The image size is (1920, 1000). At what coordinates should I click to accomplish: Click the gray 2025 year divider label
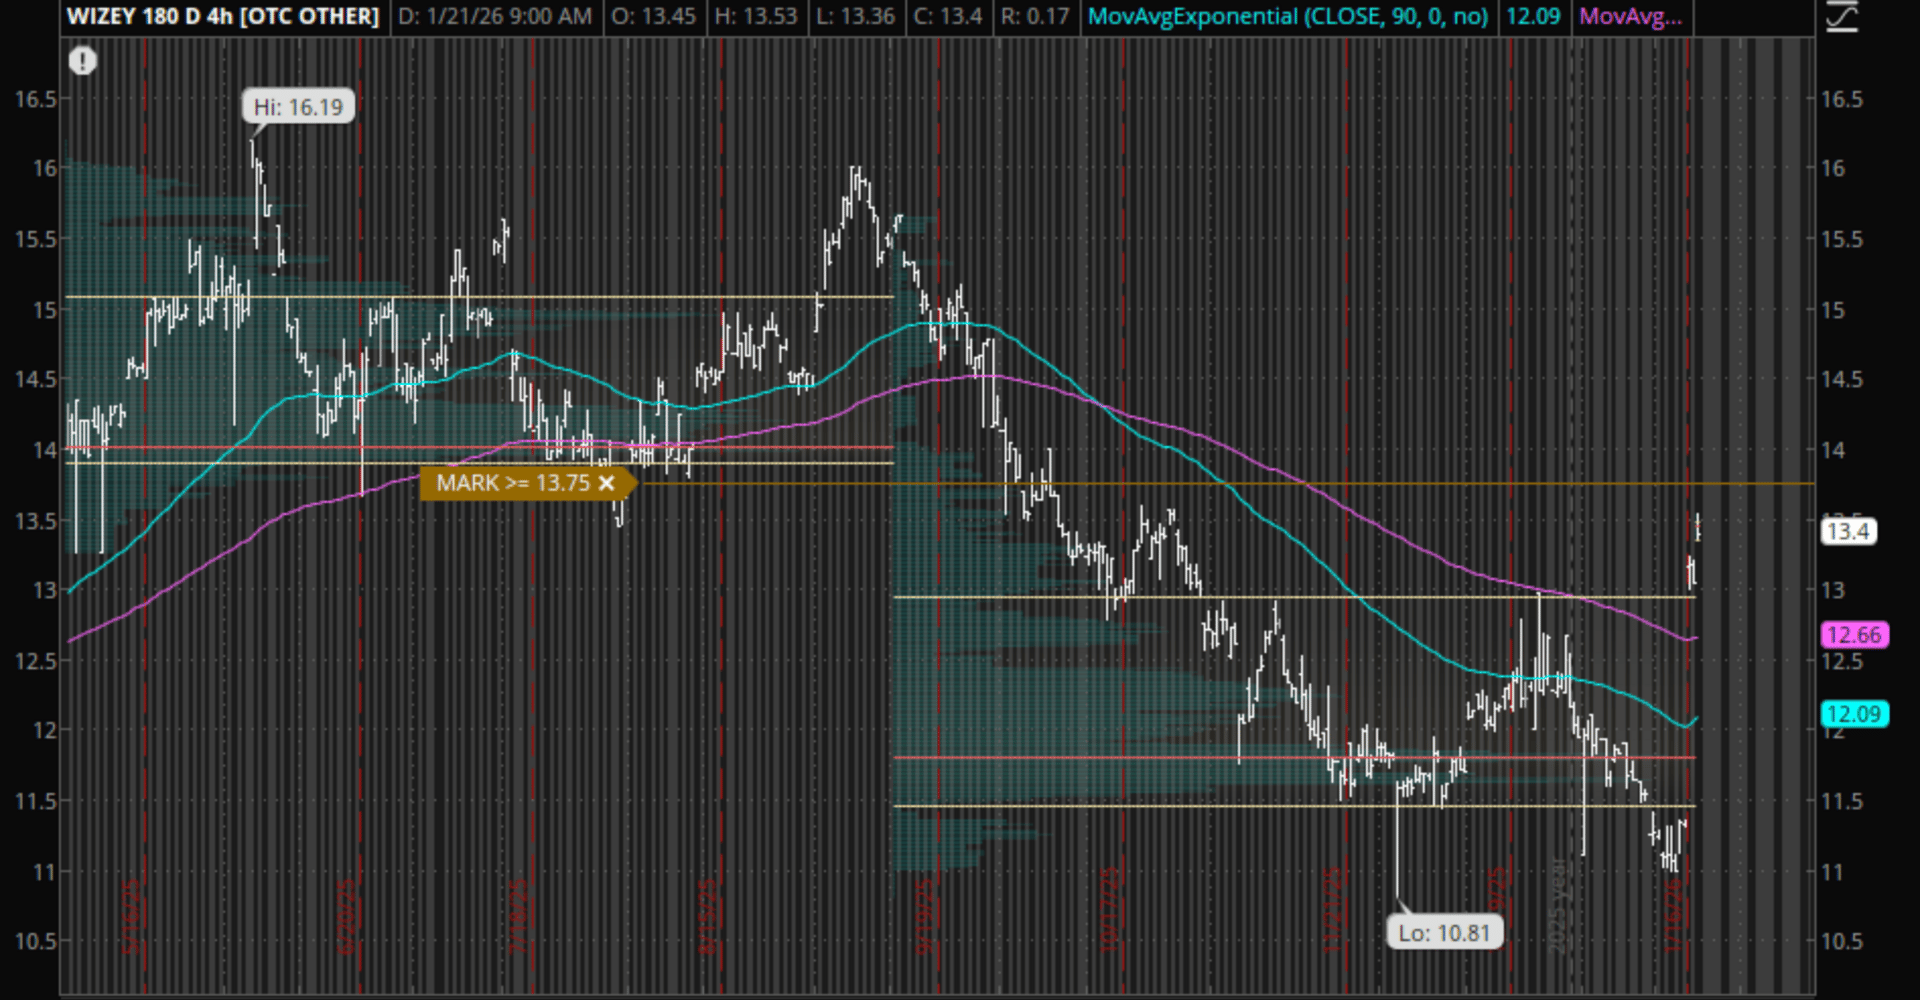pos(1558,905)
